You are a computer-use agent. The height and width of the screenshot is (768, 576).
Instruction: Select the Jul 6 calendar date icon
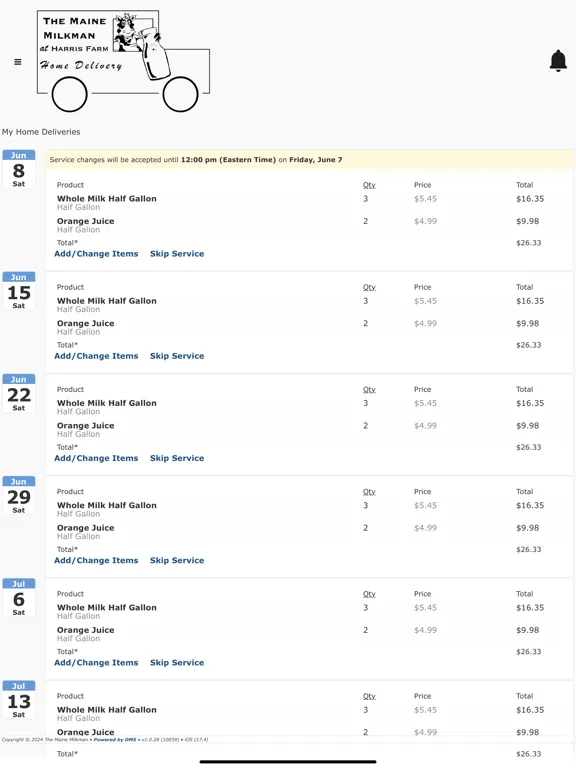[19, 598]
